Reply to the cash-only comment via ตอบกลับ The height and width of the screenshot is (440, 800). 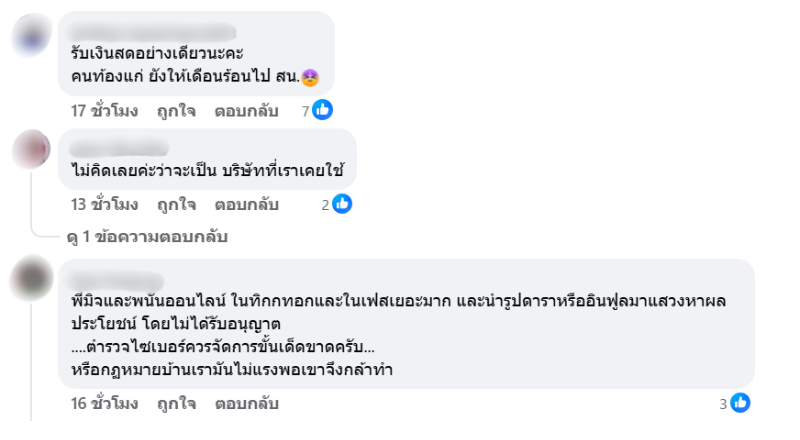(246, 112)
